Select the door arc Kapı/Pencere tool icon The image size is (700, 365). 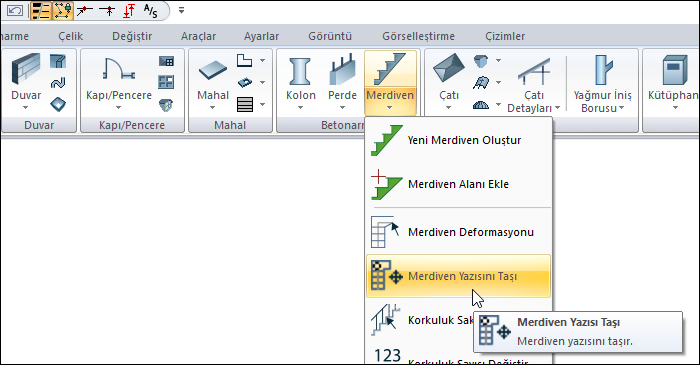[119, 70]
